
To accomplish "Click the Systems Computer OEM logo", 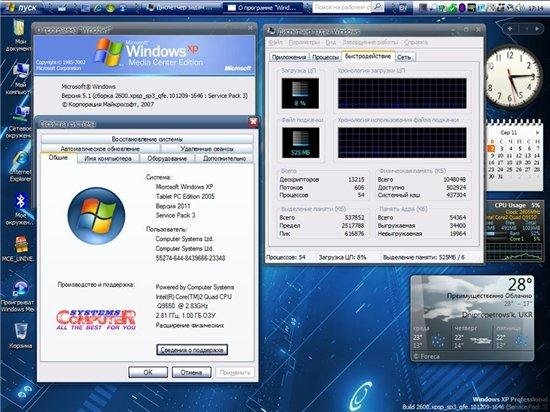I will pyautogui.click(x=96, y=319).
